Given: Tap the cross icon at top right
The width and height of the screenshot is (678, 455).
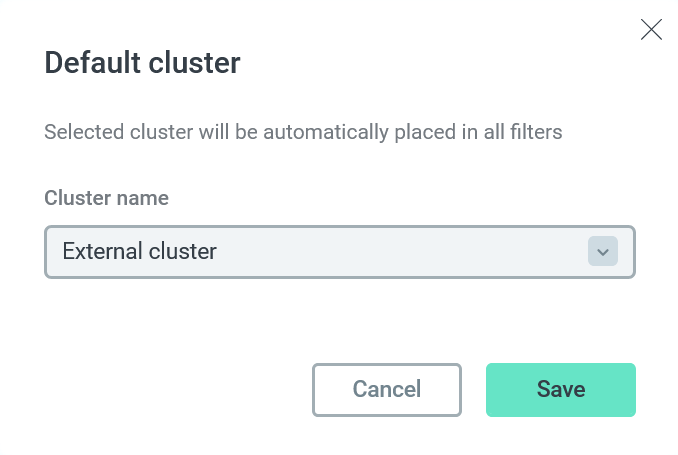Looking at the screenshot, I should point(651,30).
